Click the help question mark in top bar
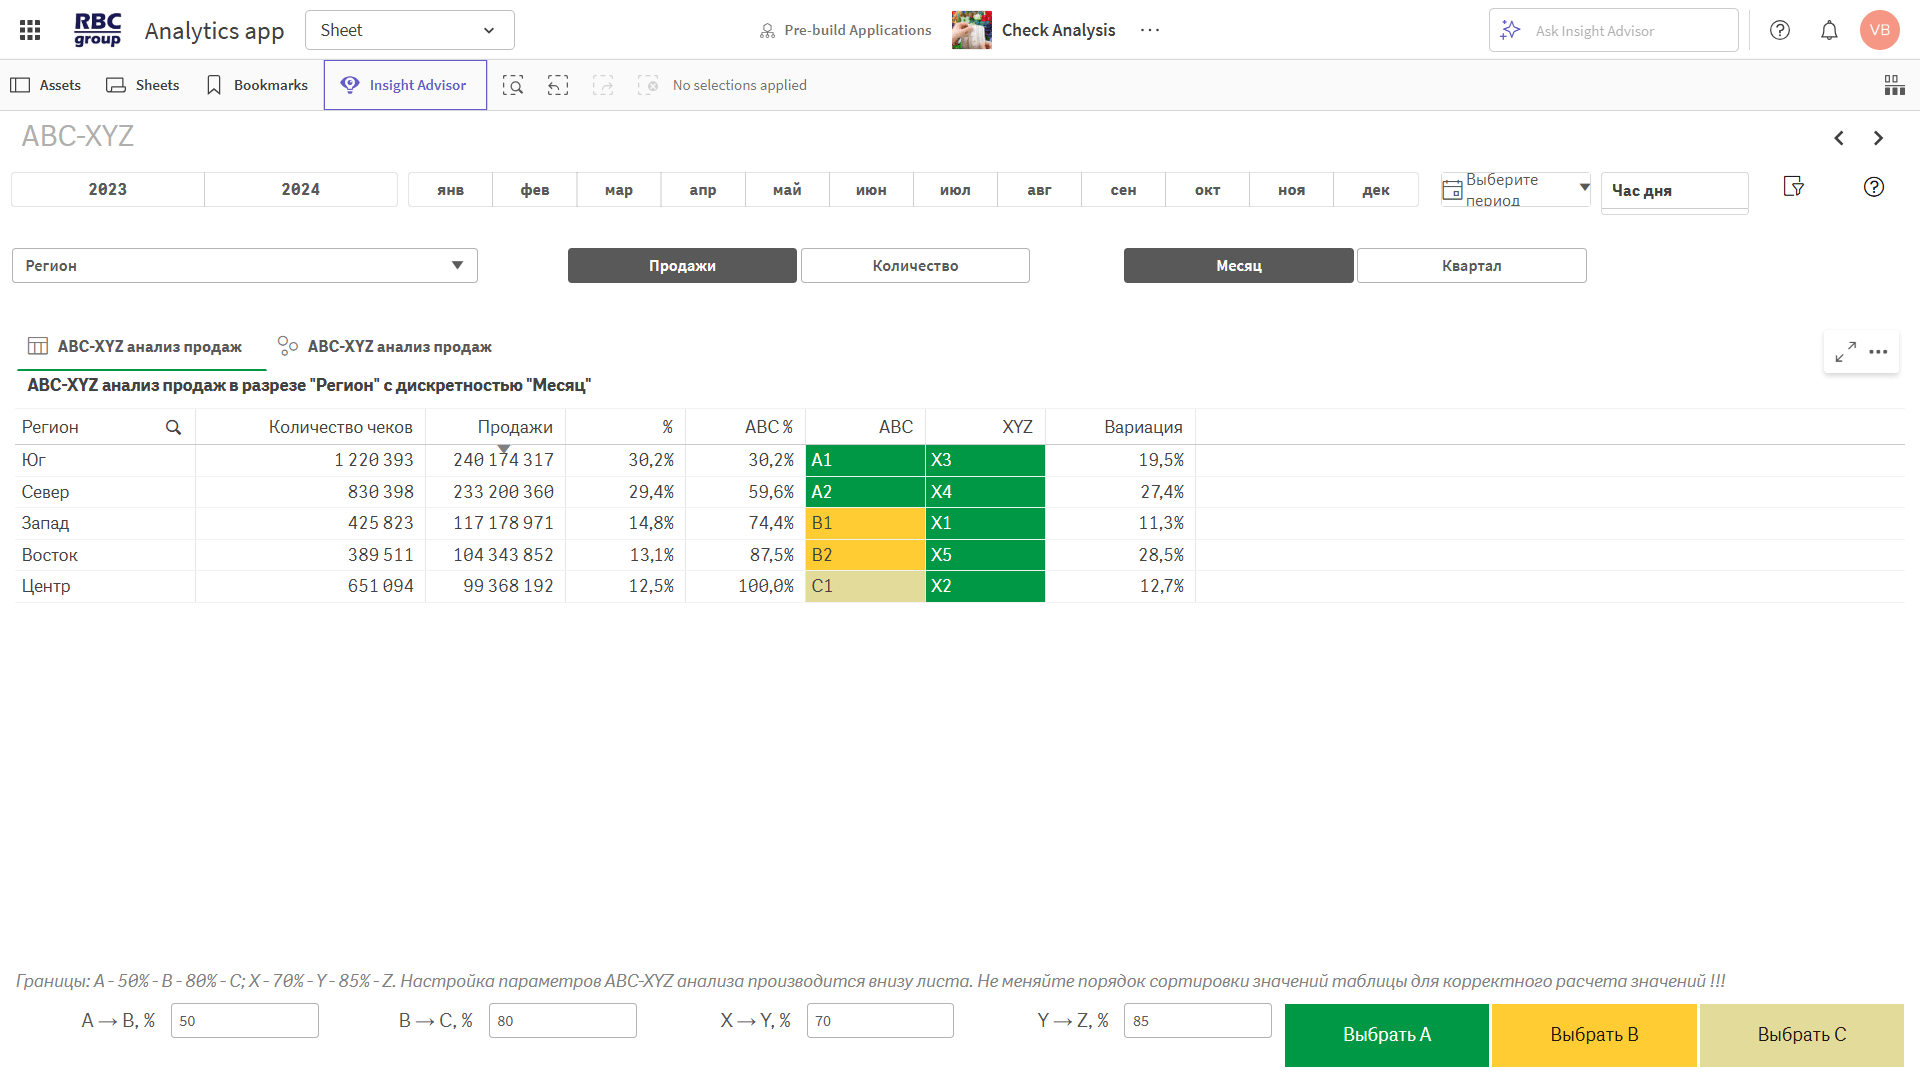The height and width of the screenshot is (1080, 1920). (x=1780, y=30)
